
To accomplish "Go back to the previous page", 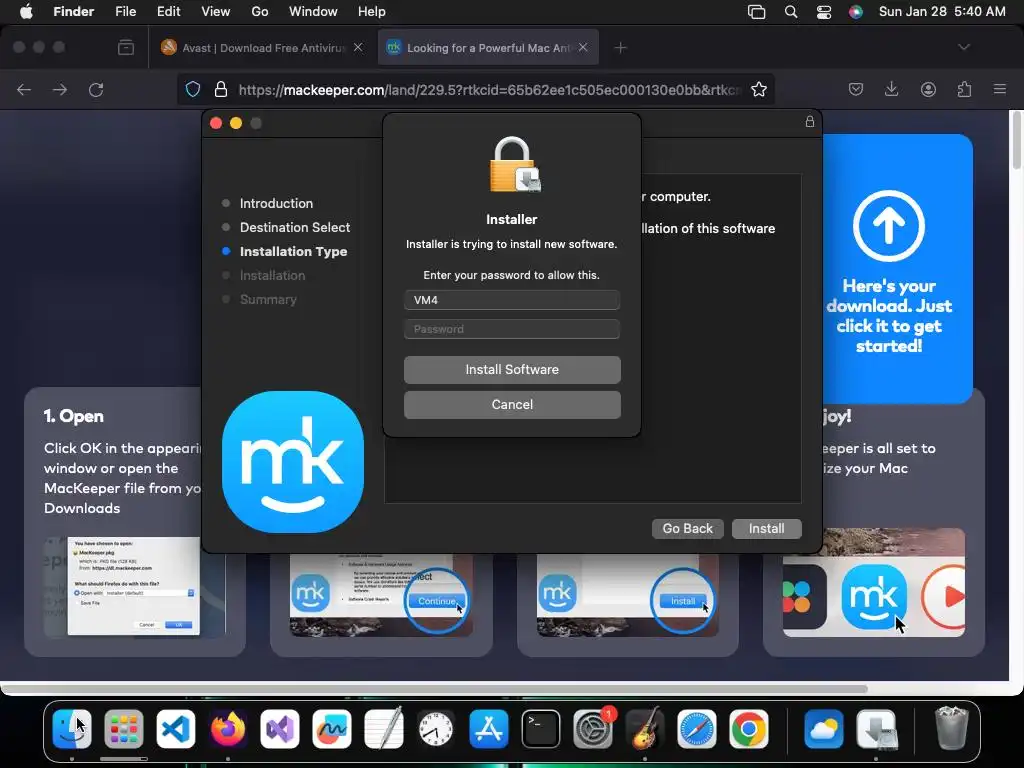I will coord(24,89).
